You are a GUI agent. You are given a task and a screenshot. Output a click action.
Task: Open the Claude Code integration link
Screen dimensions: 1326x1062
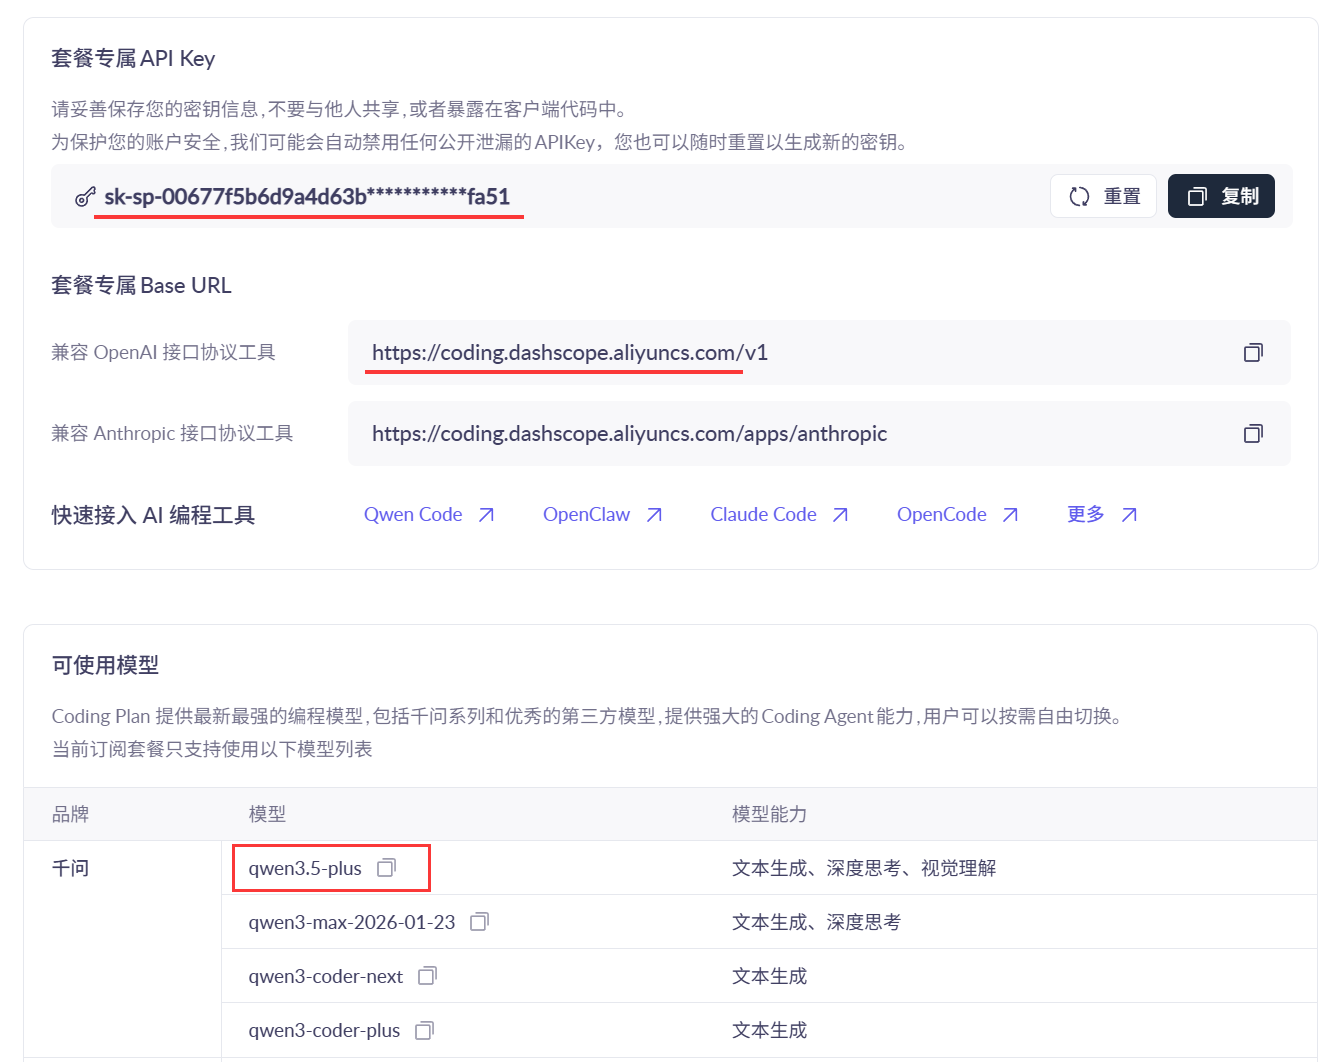coord(763,515)
